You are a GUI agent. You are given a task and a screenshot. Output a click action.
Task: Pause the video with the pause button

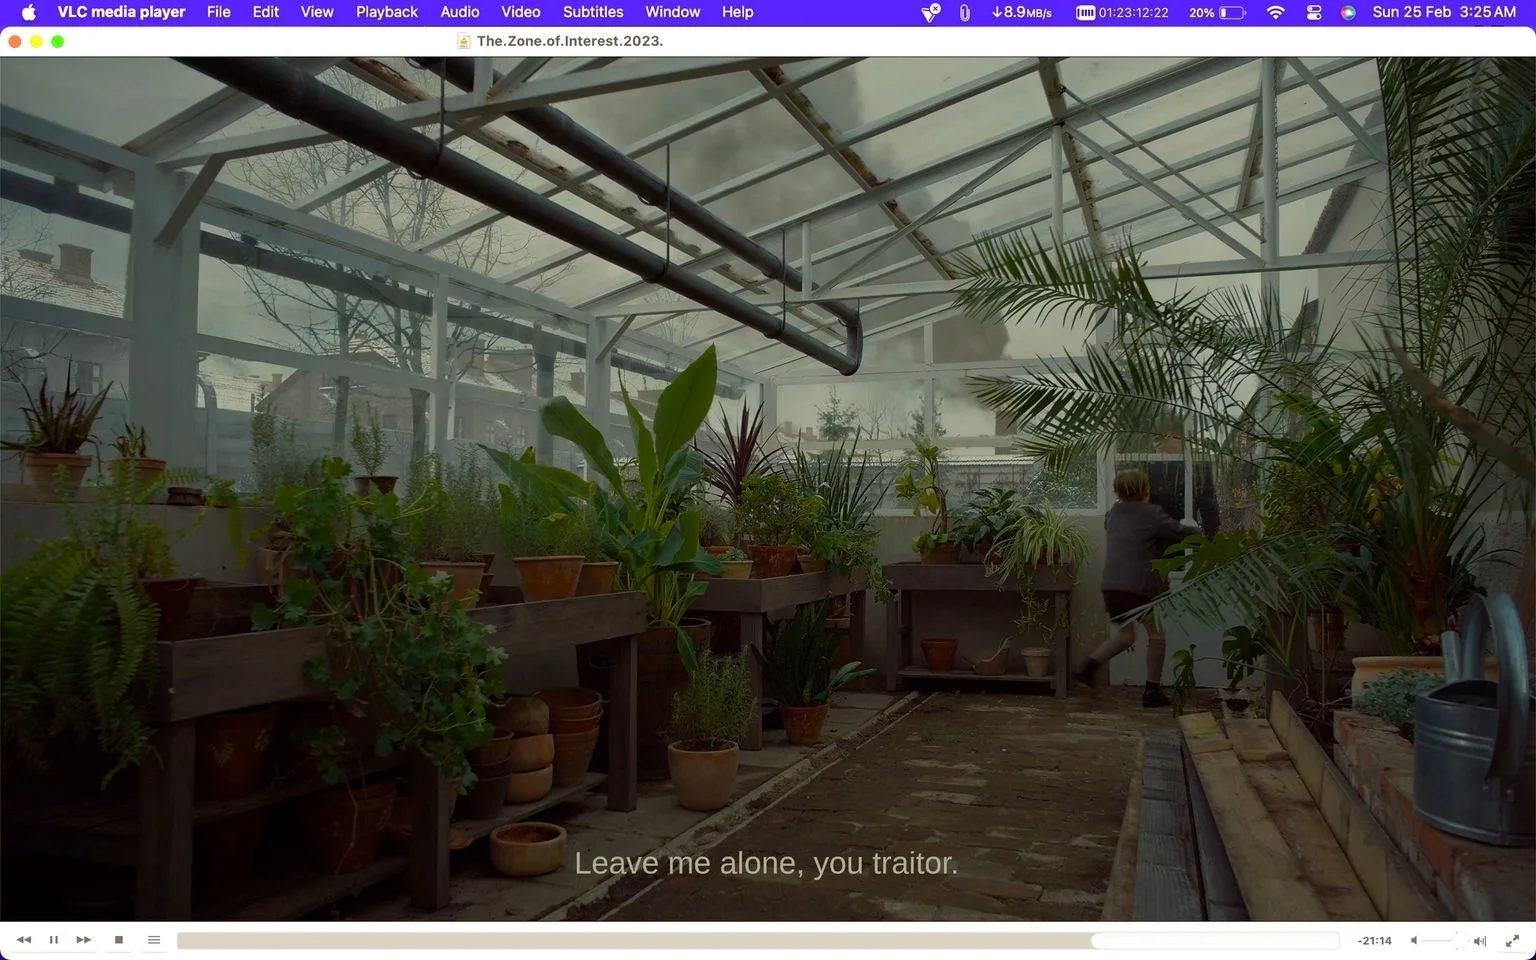[54, 940]
